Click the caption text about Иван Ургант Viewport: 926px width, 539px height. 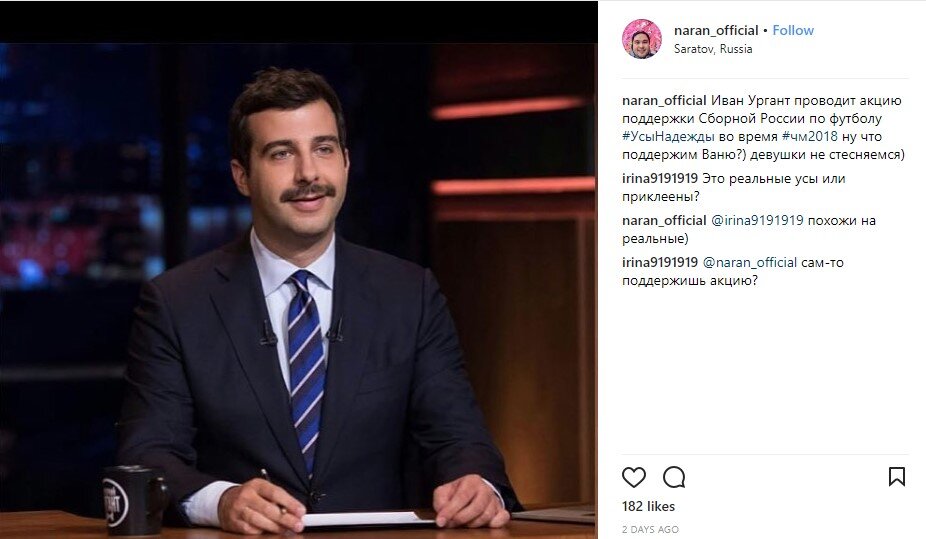coord(763,128)
